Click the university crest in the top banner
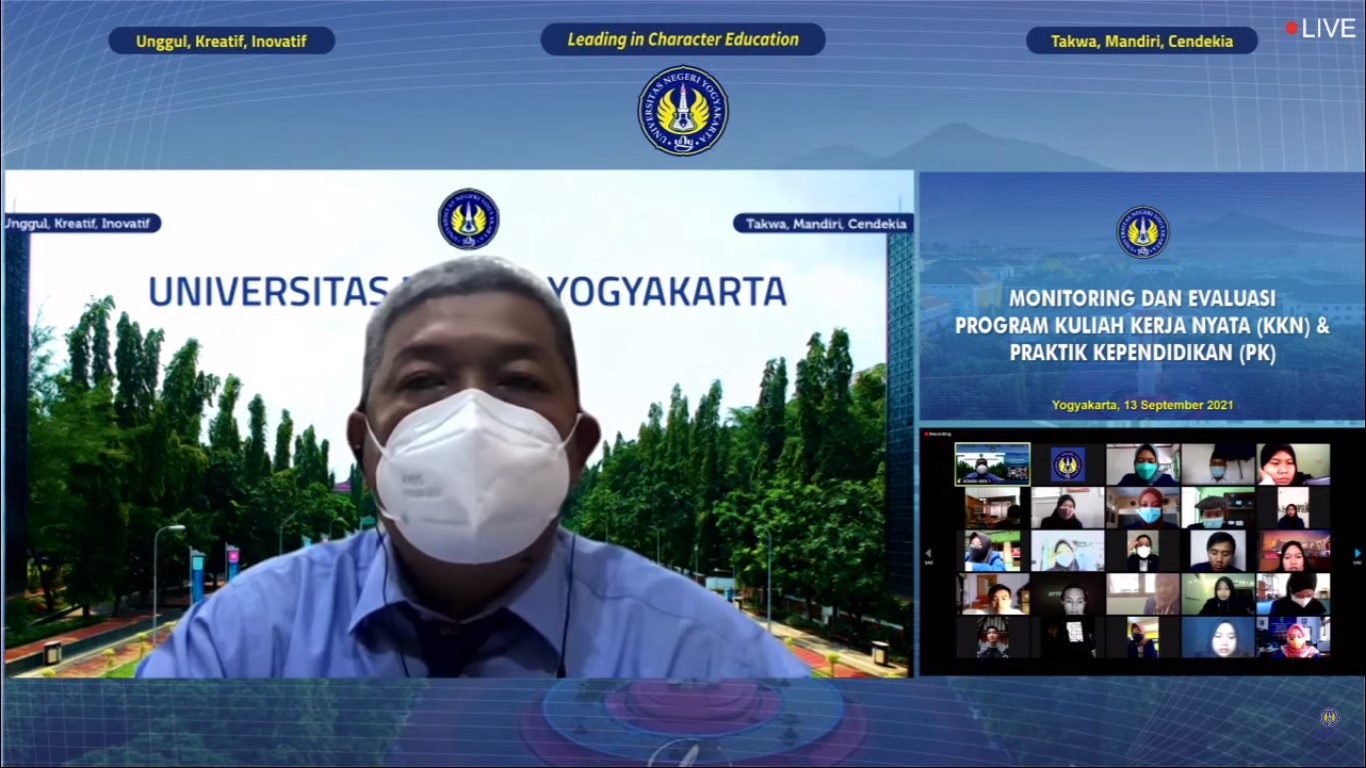Image resolution: width=1366 pixels, height=768 pixels. click(x=683, y=110)
